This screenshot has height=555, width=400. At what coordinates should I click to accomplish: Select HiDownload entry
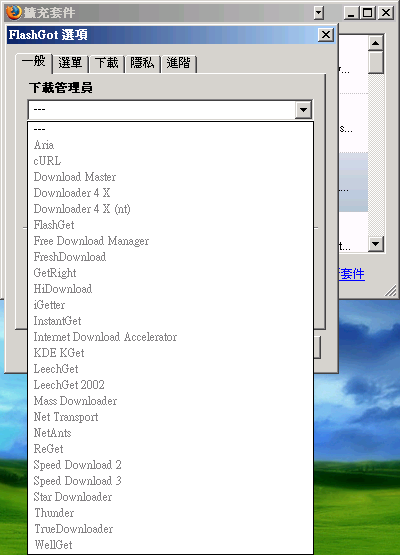(x=170, y=289)
